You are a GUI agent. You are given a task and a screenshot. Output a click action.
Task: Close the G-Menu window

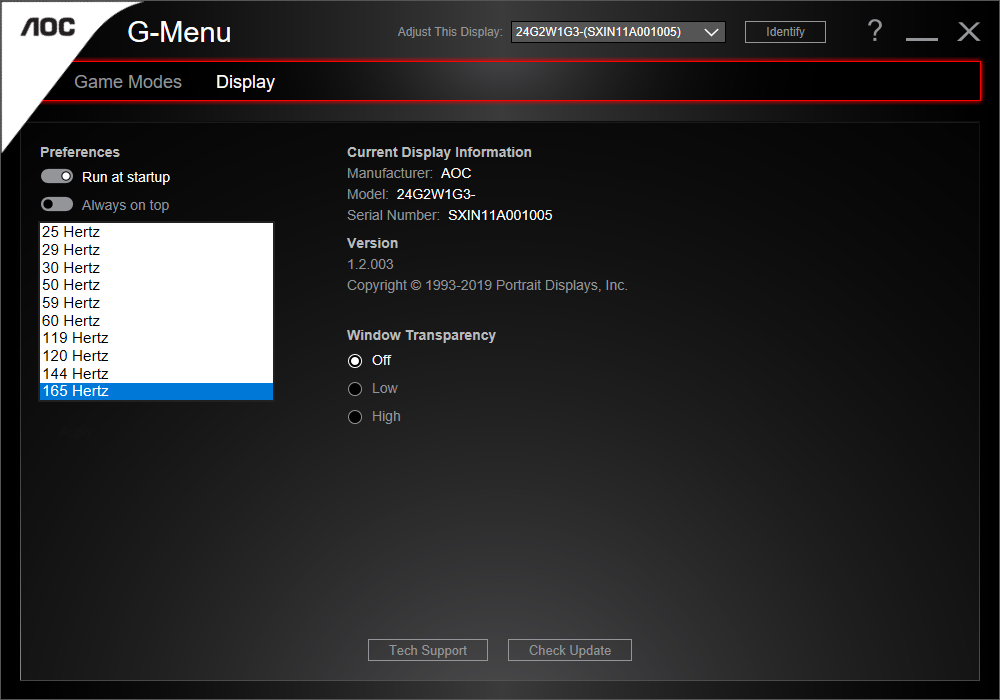pos(968,31)
